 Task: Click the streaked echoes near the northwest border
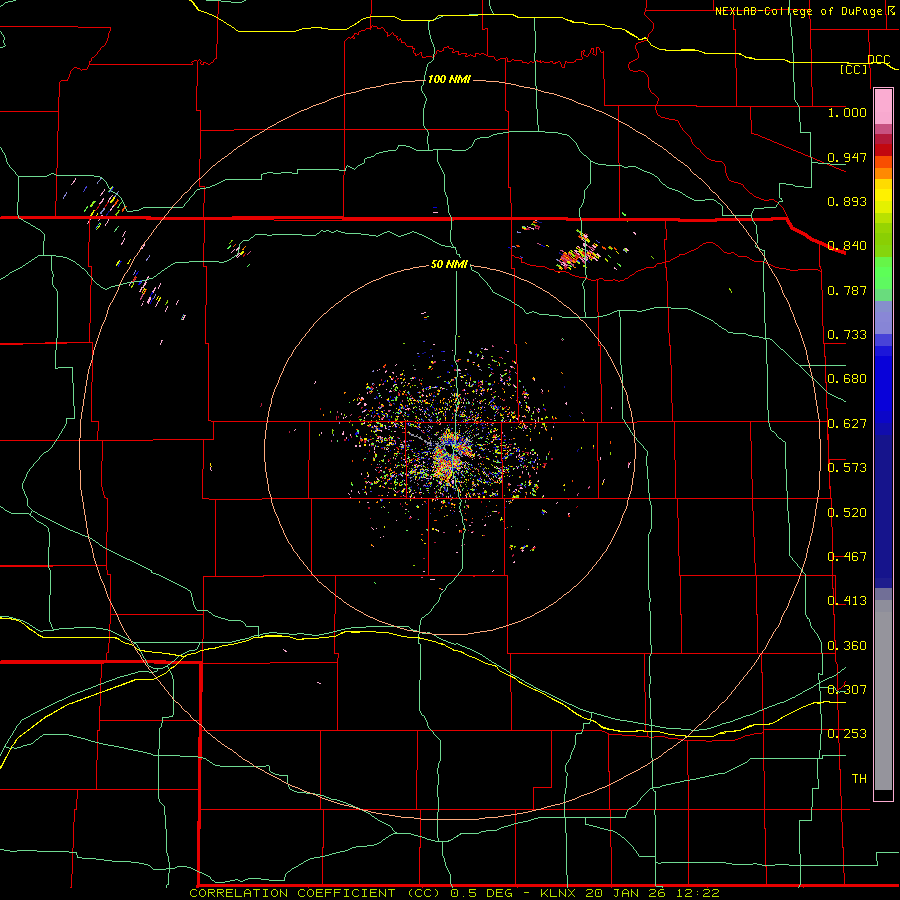106,205
